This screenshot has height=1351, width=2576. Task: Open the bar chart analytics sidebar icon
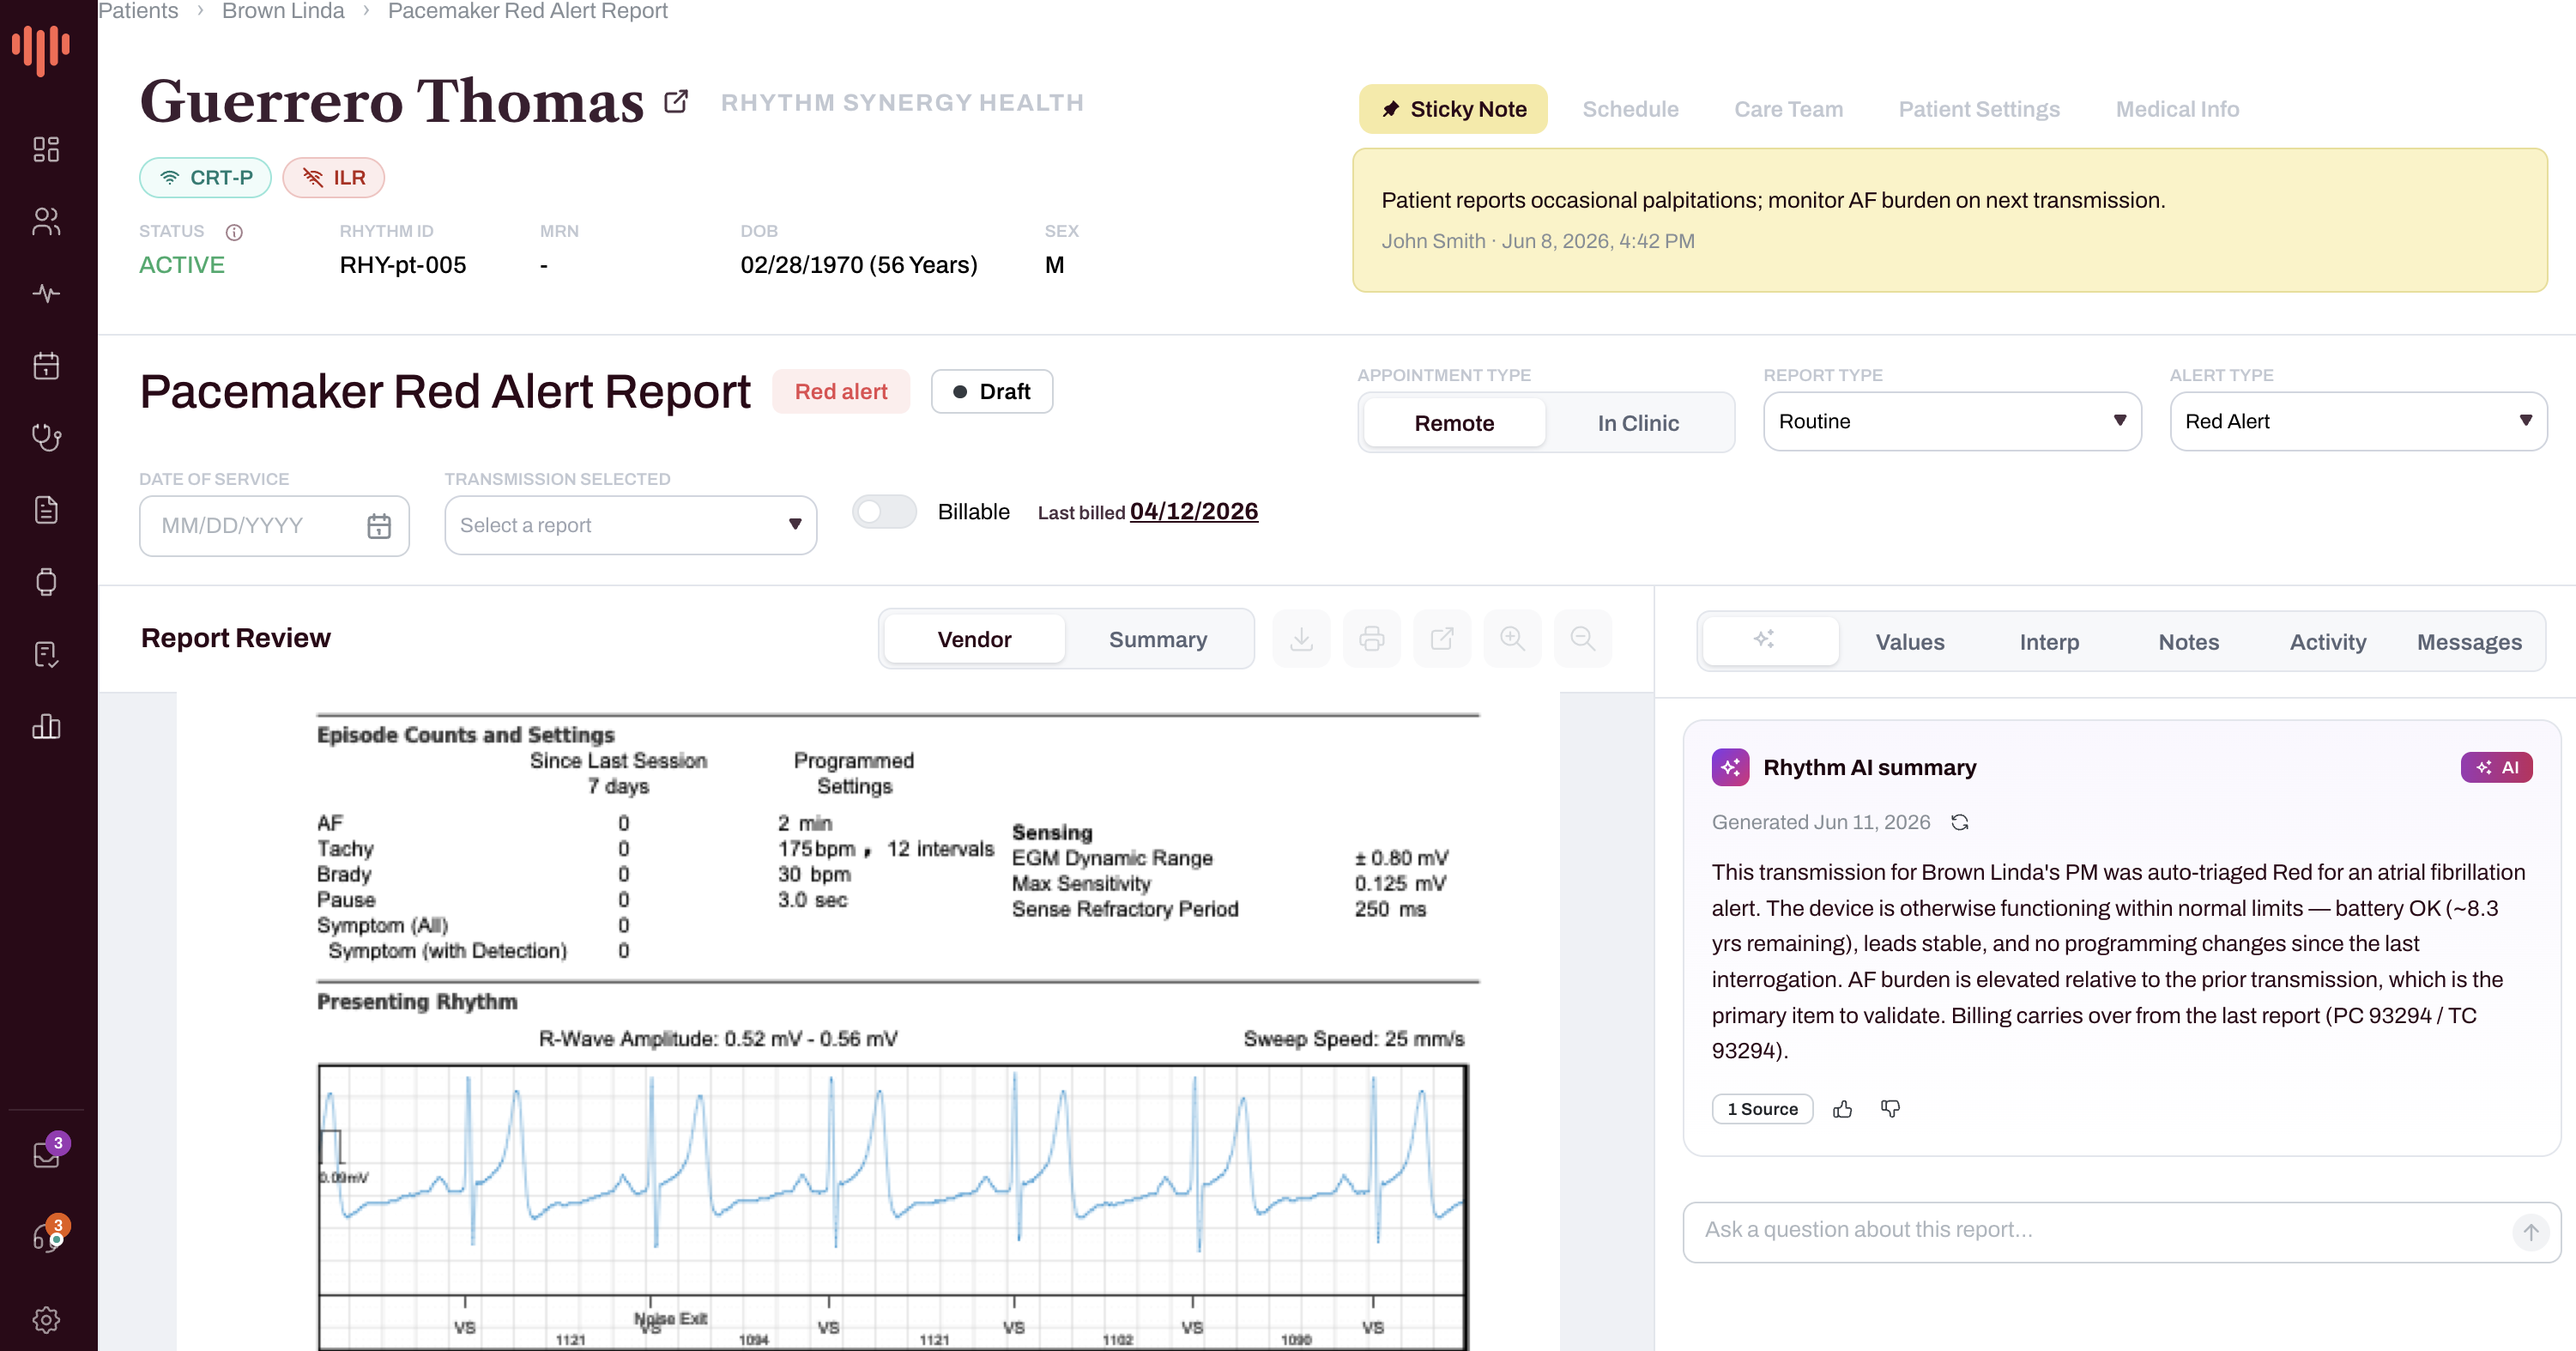(46, 726)
